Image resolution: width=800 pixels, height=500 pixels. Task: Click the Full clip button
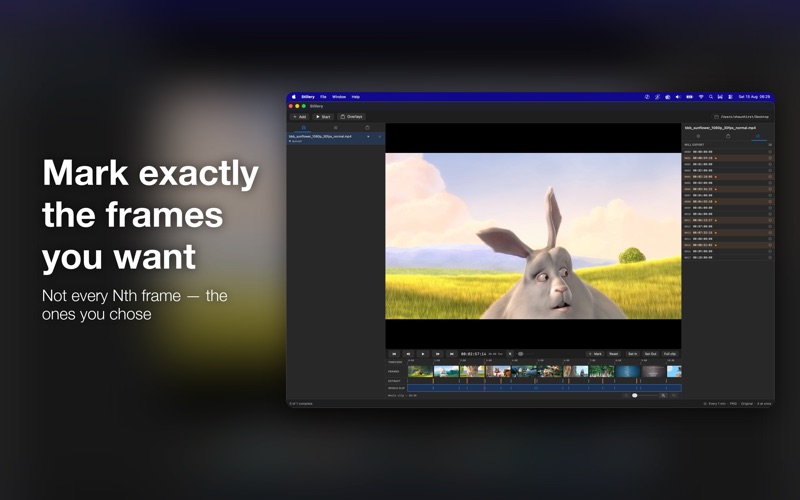670,354
